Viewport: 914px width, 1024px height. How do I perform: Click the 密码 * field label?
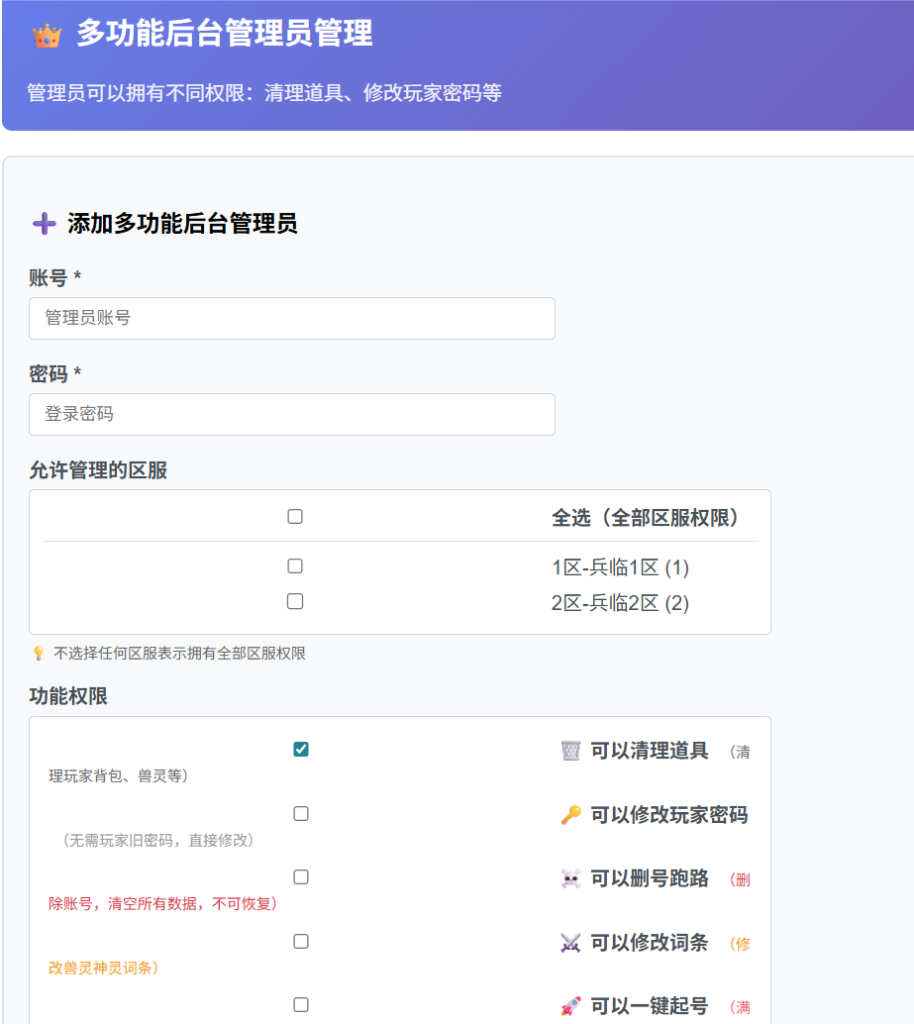(55, 374)
